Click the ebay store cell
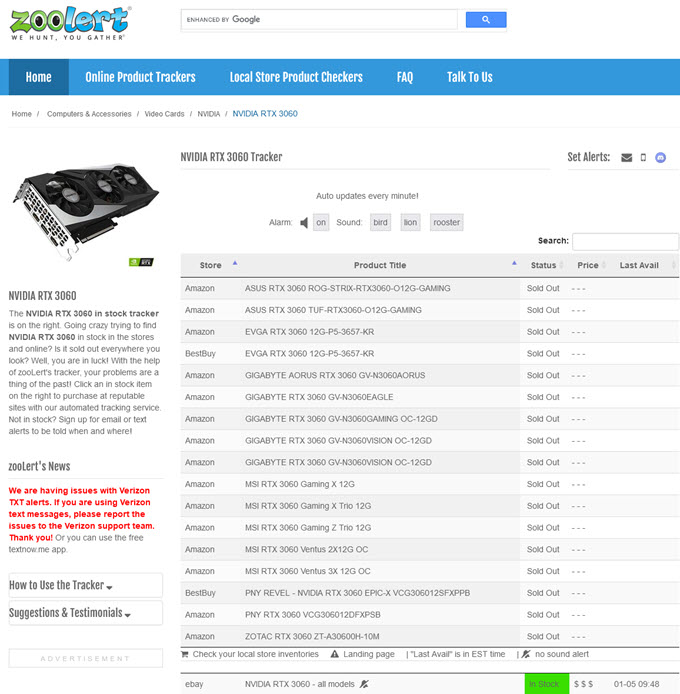The height and width of the screenshot is (694, 680). pyautogui.click(x=194, y=684)
